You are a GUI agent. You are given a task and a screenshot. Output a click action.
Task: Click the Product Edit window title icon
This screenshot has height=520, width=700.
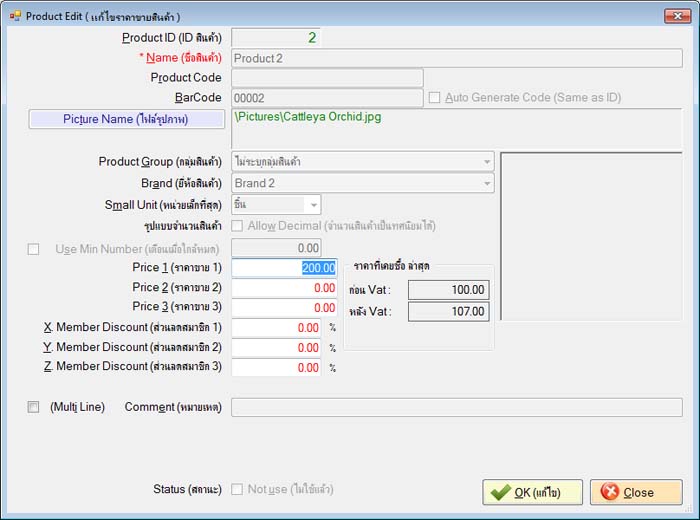[15, 16]
